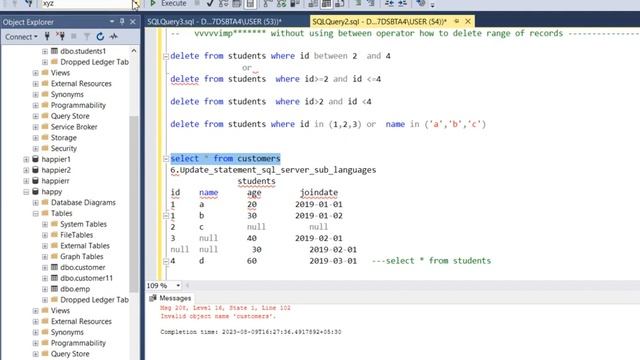Viewport: 640px width, 360px height.
Task: Click the Connect Object Explorer plug icon
Action: [47, 37]
